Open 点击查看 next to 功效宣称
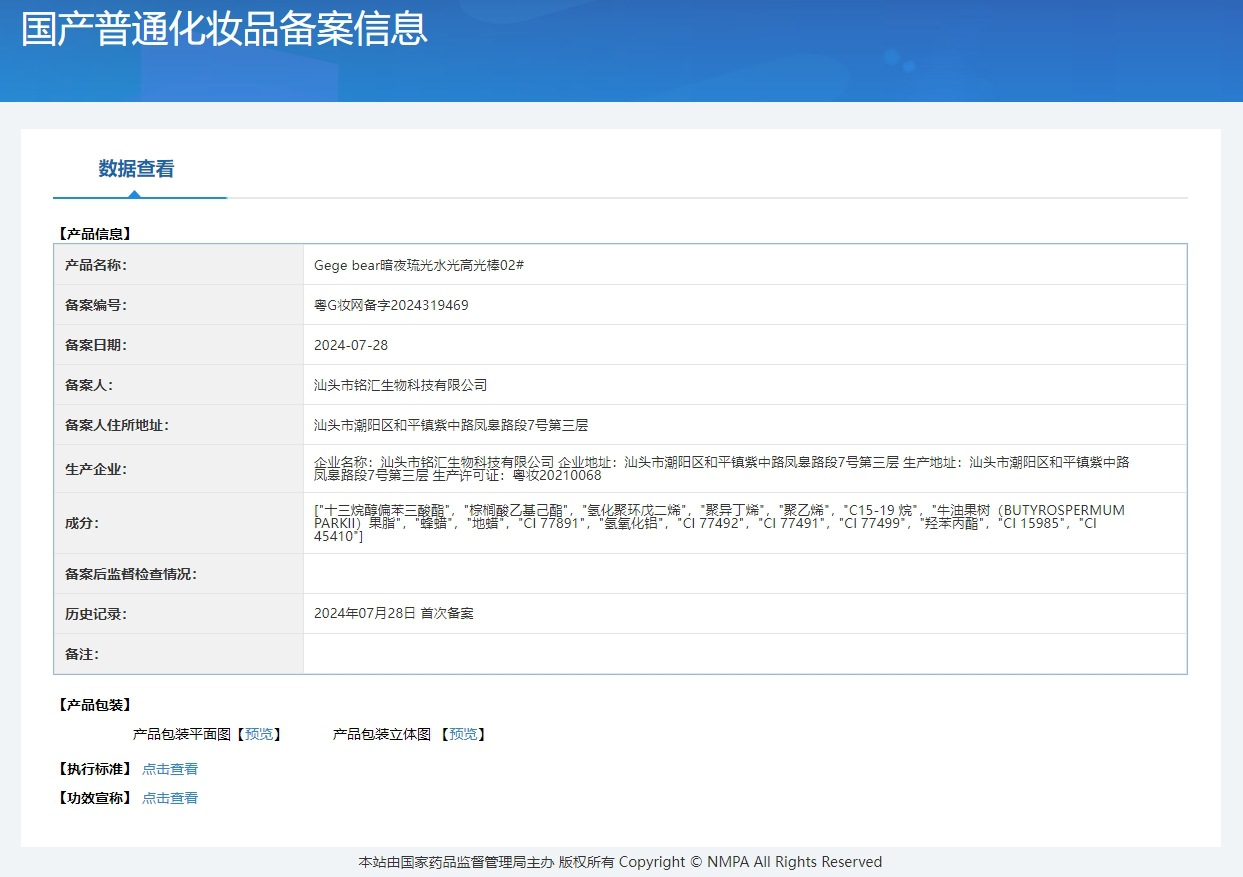This screenshot has width=1243, height=877. coord(170,798)
